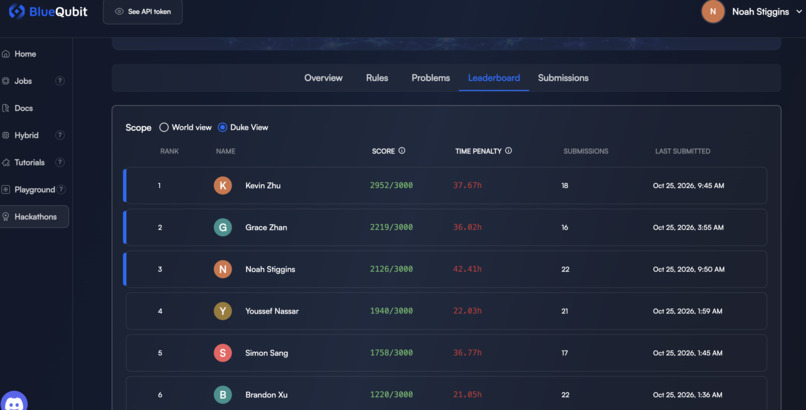Click the Youssef Nassar avatar
Screen dimensions: 806x410
pos(223,311)
